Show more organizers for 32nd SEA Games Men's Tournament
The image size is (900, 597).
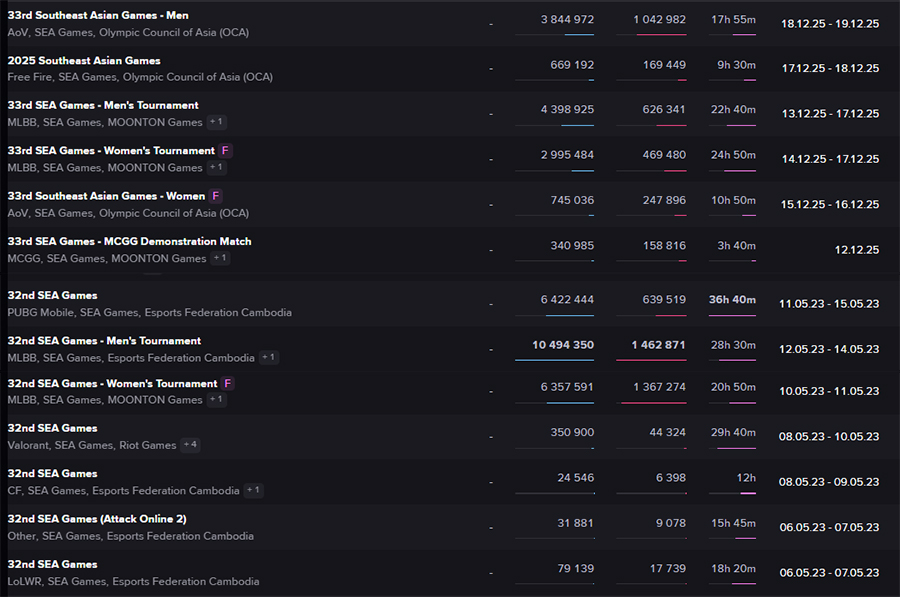[269, 357]
